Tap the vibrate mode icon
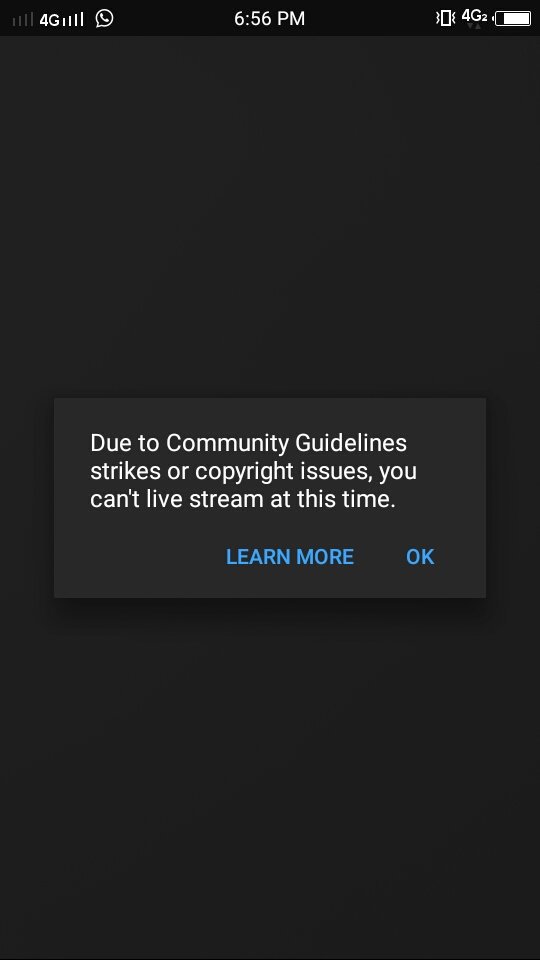540x960 pixels. pyautogui.click(x=446, y=18)
